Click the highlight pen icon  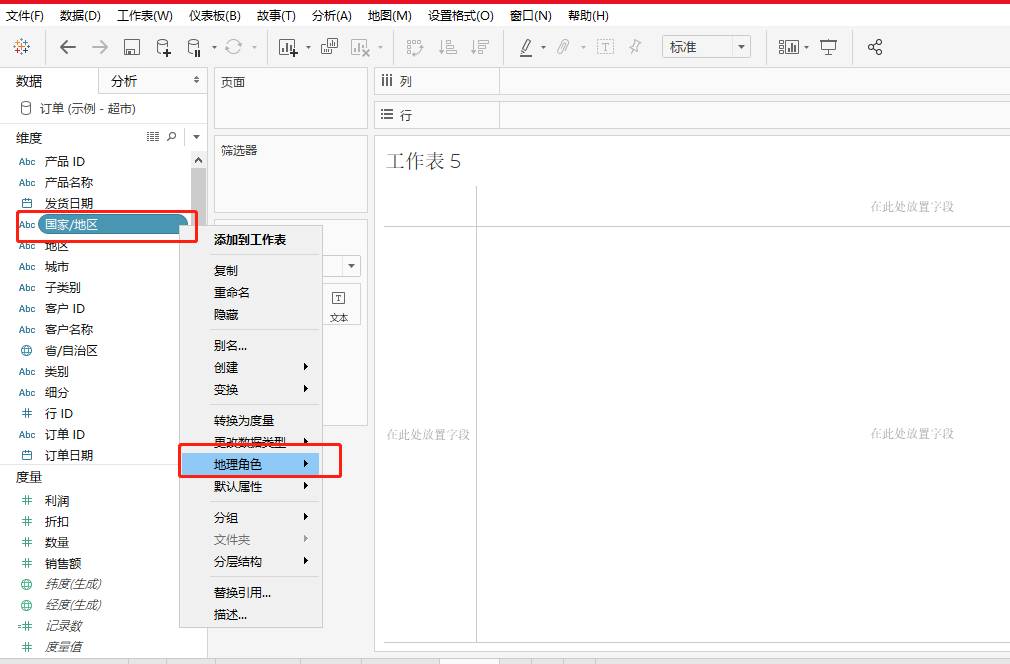[526, 47]
